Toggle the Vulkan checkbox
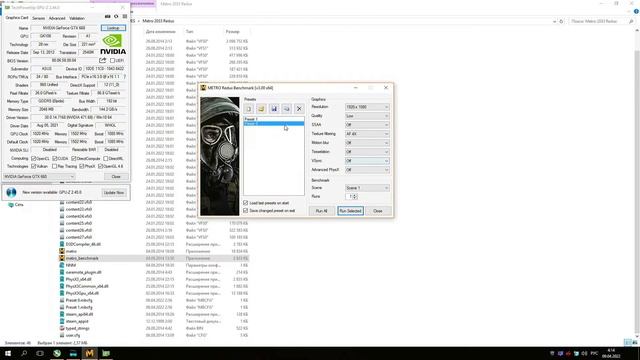This screenshot has width=640, height=360. coord(34,167)
